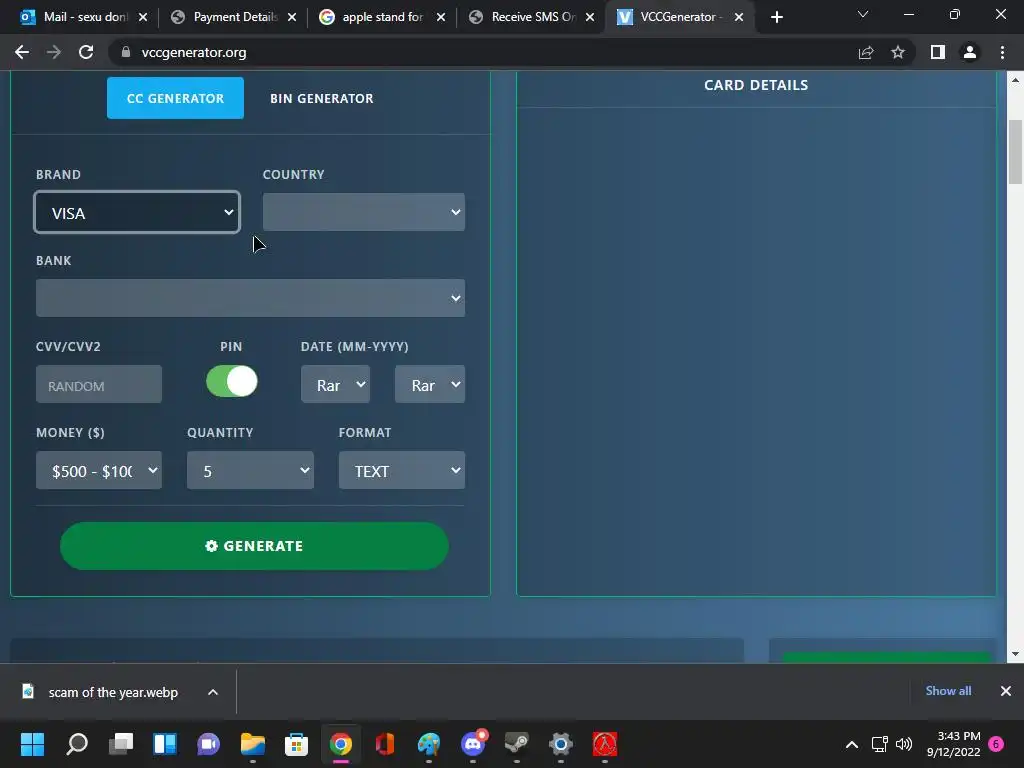
Task: Click the page vertical scrollbar thumb
Action: click(x=1015, y=152)
